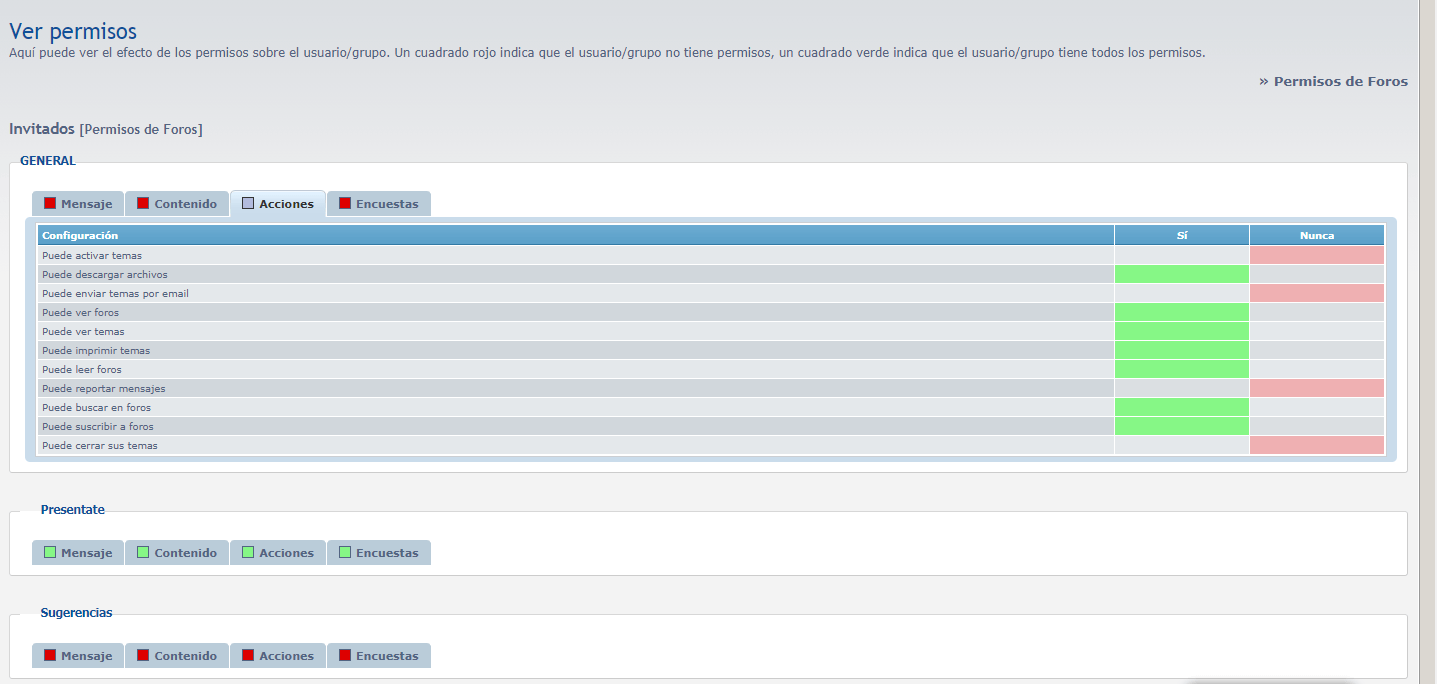Click green square icon on Presentate Acciones tab
Screen dimensions: 1437x684
point(248,552)
